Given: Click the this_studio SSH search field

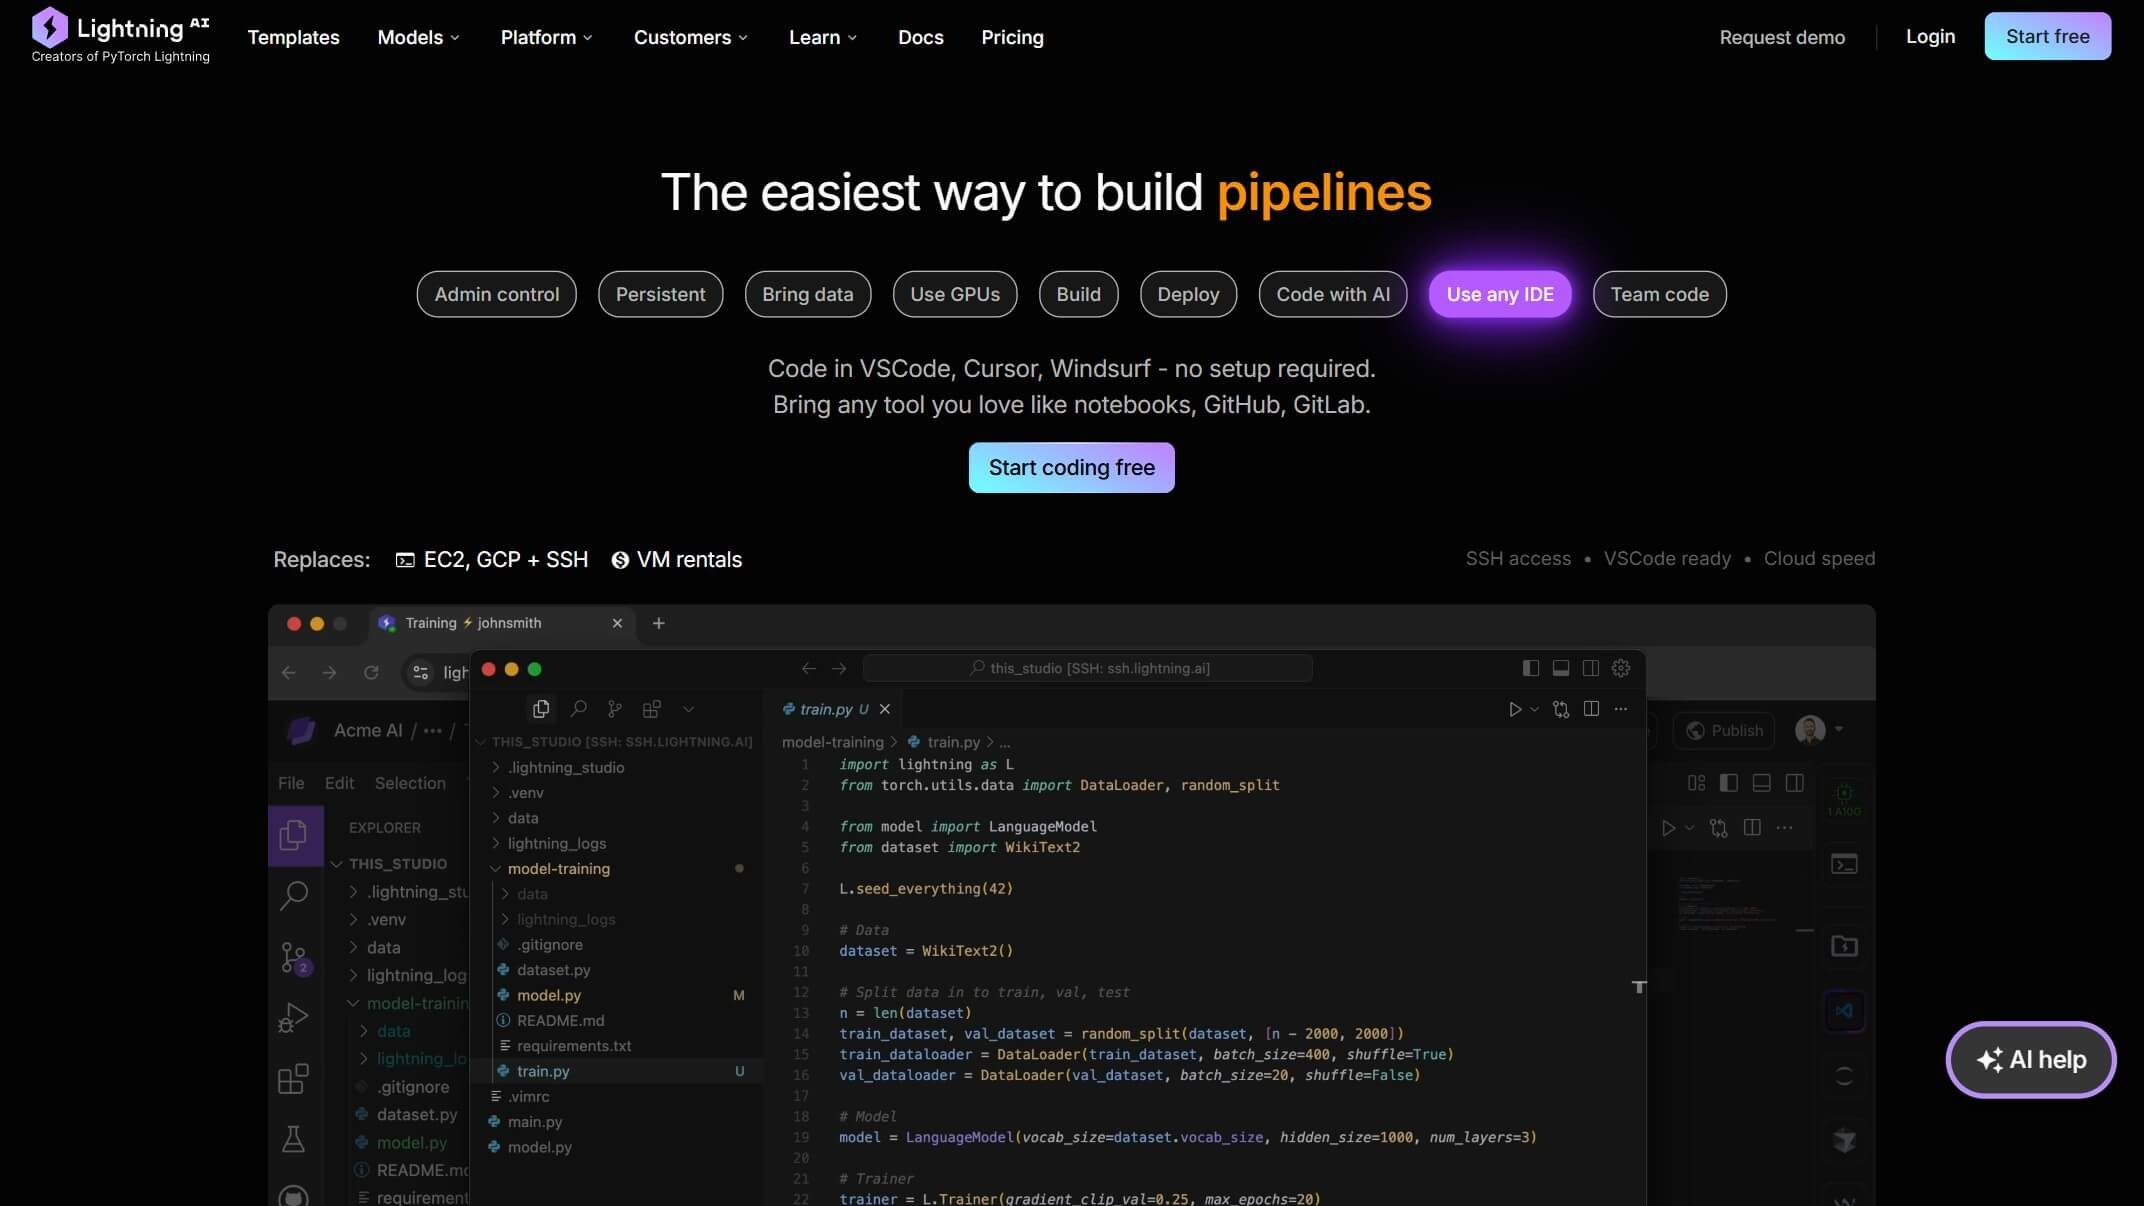Looking at the screenshot, I should coord(1087,668).
